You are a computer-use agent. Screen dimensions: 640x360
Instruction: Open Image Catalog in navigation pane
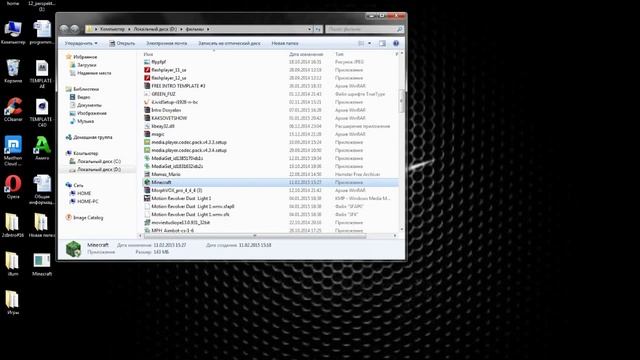click(84, 218)
